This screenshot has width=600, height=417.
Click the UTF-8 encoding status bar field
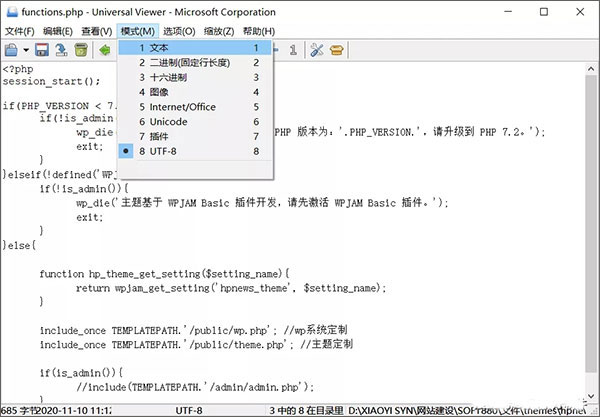(x=188, y=410)
